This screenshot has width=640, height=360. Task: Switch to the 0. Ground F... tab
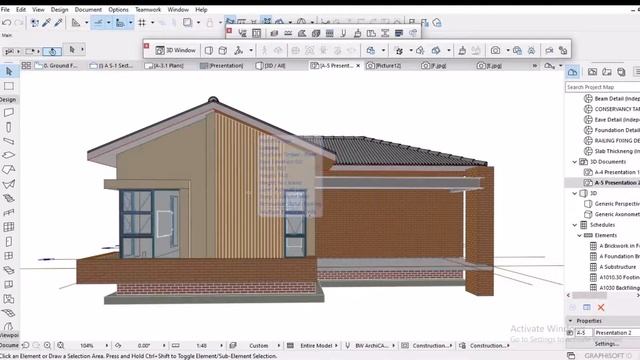coord(56,65)
